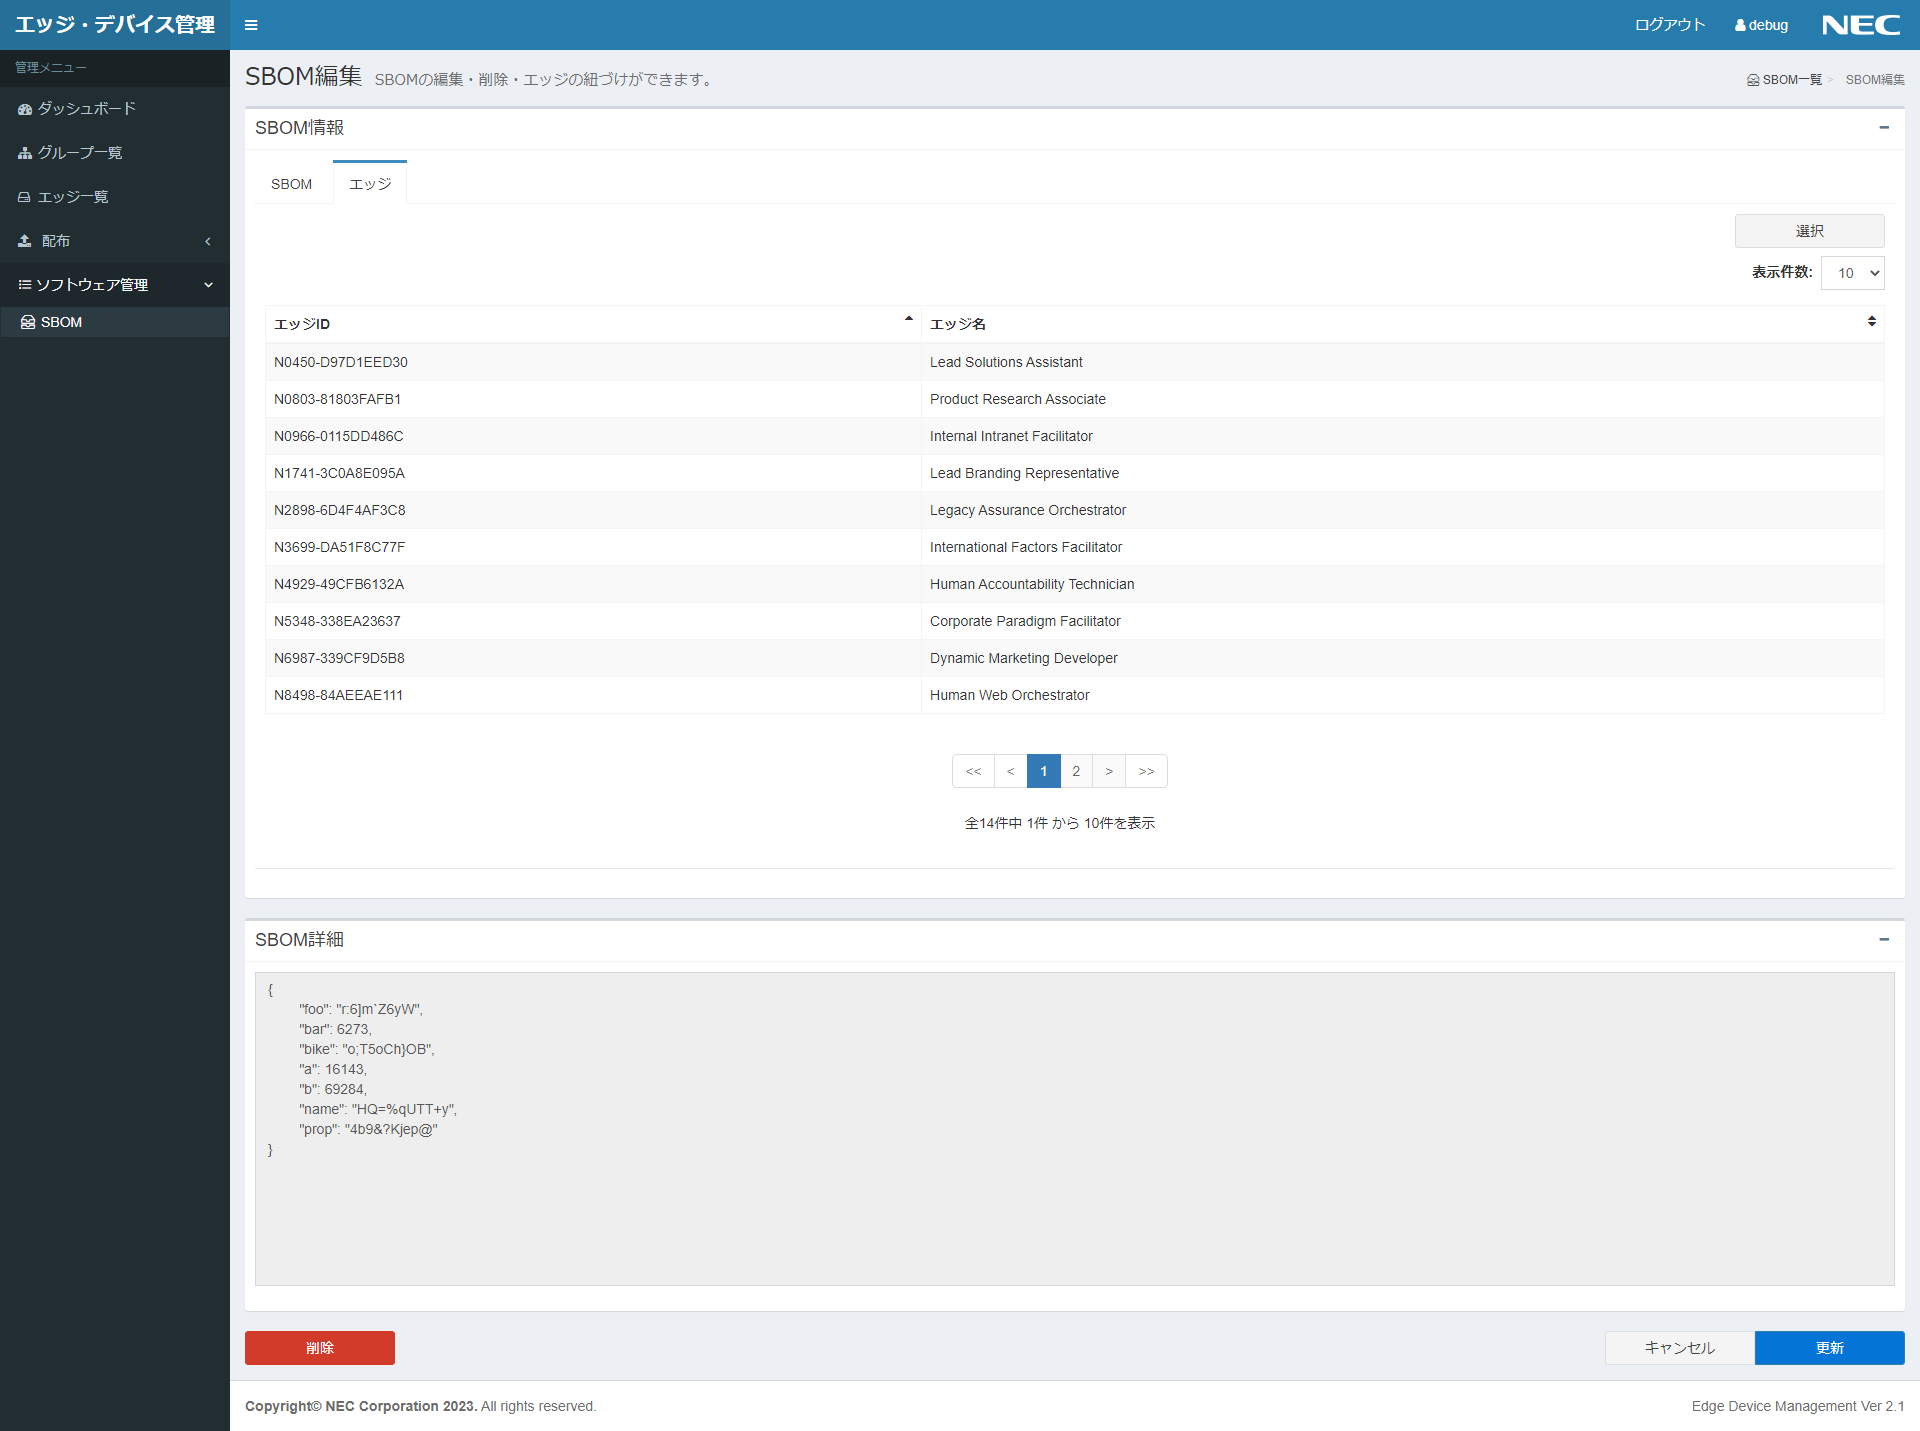This screenshot has height=1431, width=1920.
Task: Open the hamburger navigation menu
Action: pyautogui.click(x=250, y=25)
